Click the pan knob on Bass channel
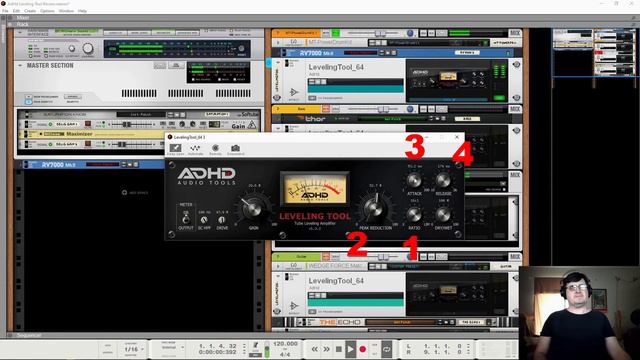640x360 pixels. (x=410, y=109)
